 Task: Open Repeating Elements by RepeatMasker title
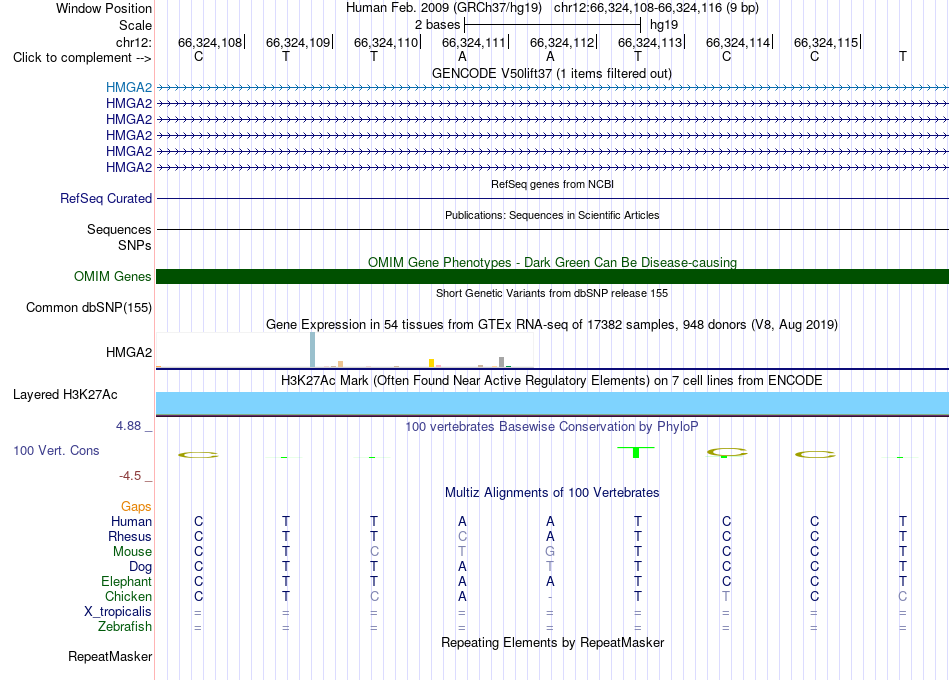(x=552, y=642)
